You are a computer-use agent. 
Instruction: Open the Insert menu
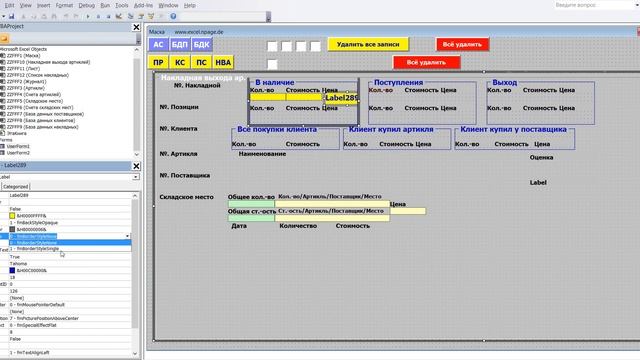pyautogui.click(x=44, y=5)
